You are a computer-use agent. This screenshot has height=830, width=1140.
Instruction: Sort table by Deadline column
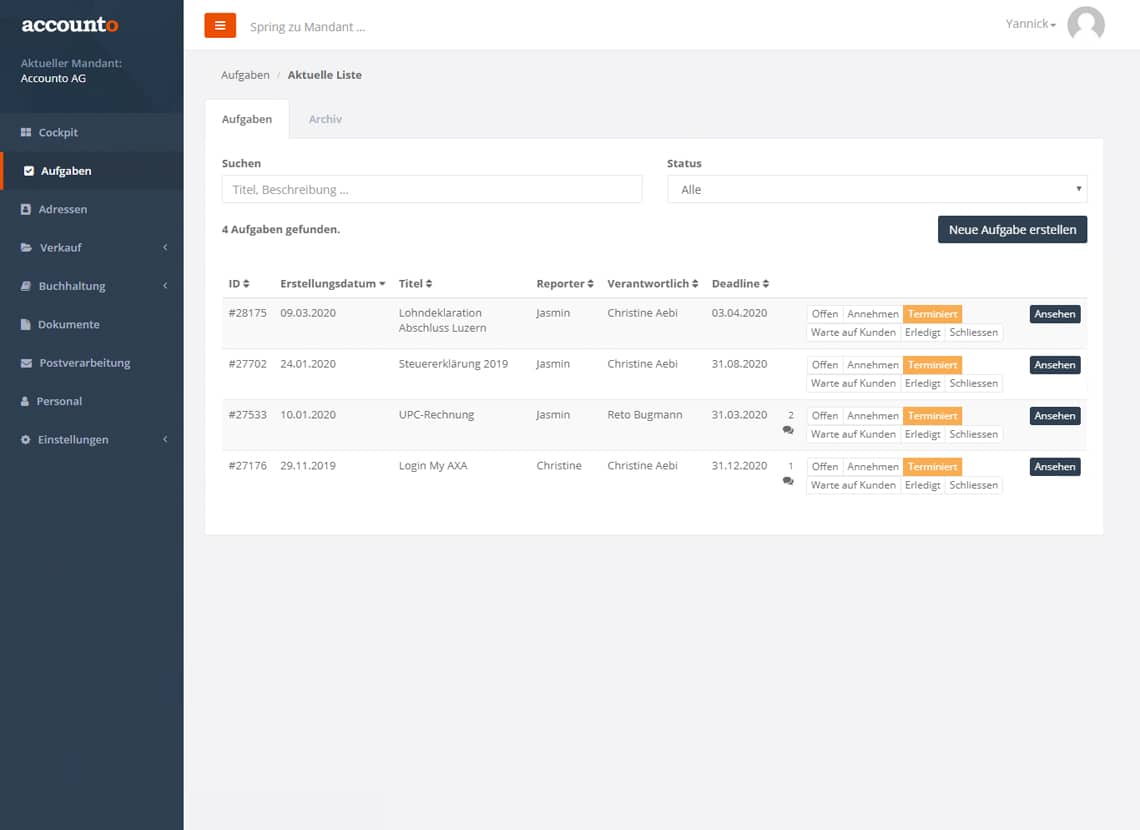pyautogui.click(x=740, y=283)
